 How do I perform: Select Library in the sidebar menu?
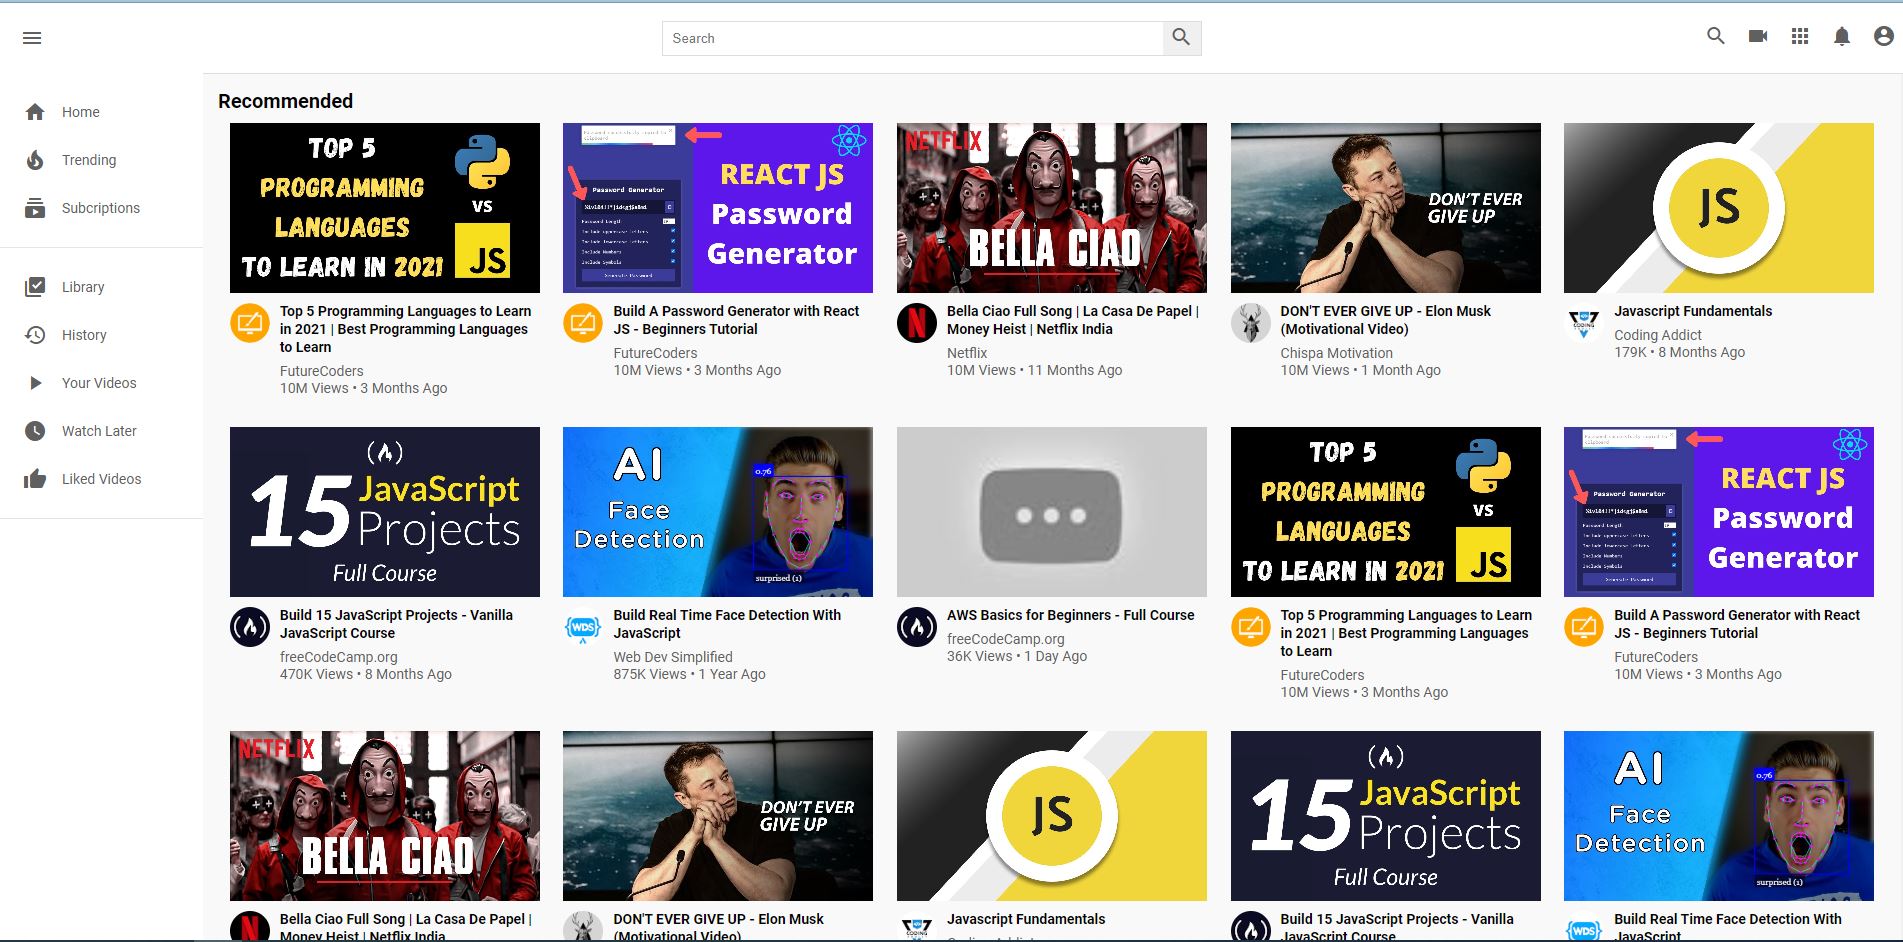[83, 287]
